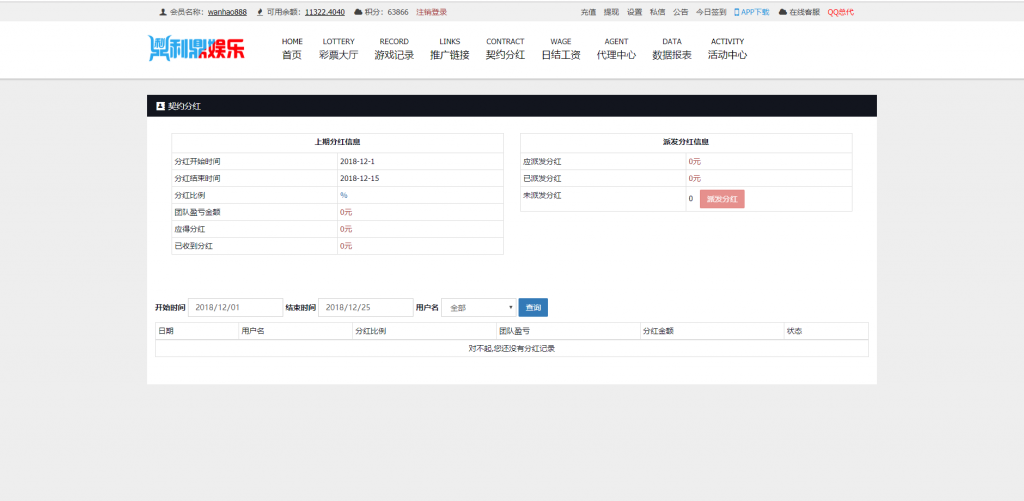1024x501 pixels.
Task: Open the QQ总代 link
Action: click(841, 12)
